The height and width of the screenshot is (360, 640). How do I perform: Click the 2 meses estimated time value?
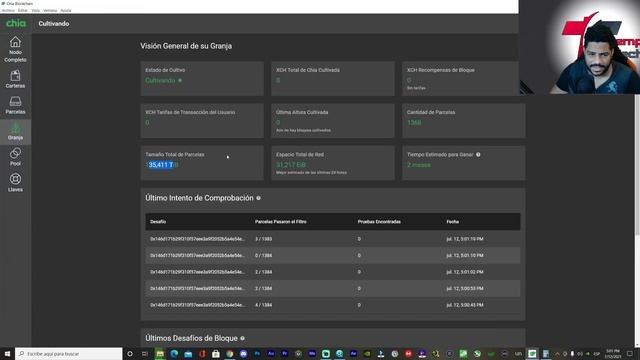419,165
